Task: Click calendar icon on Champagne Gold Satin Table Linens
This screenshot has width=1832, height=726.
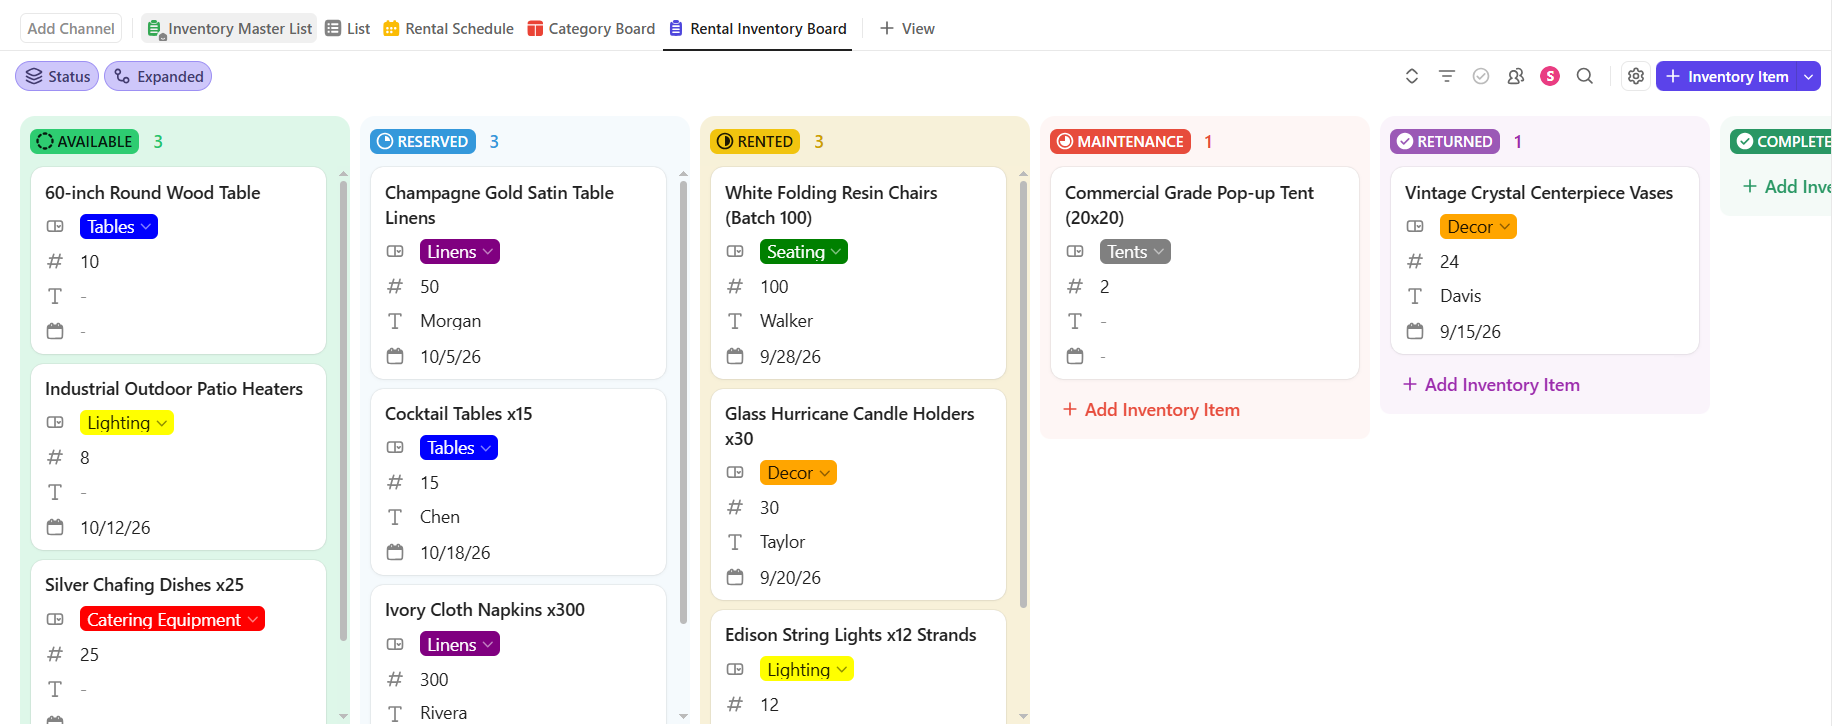Action: point(395,356)
